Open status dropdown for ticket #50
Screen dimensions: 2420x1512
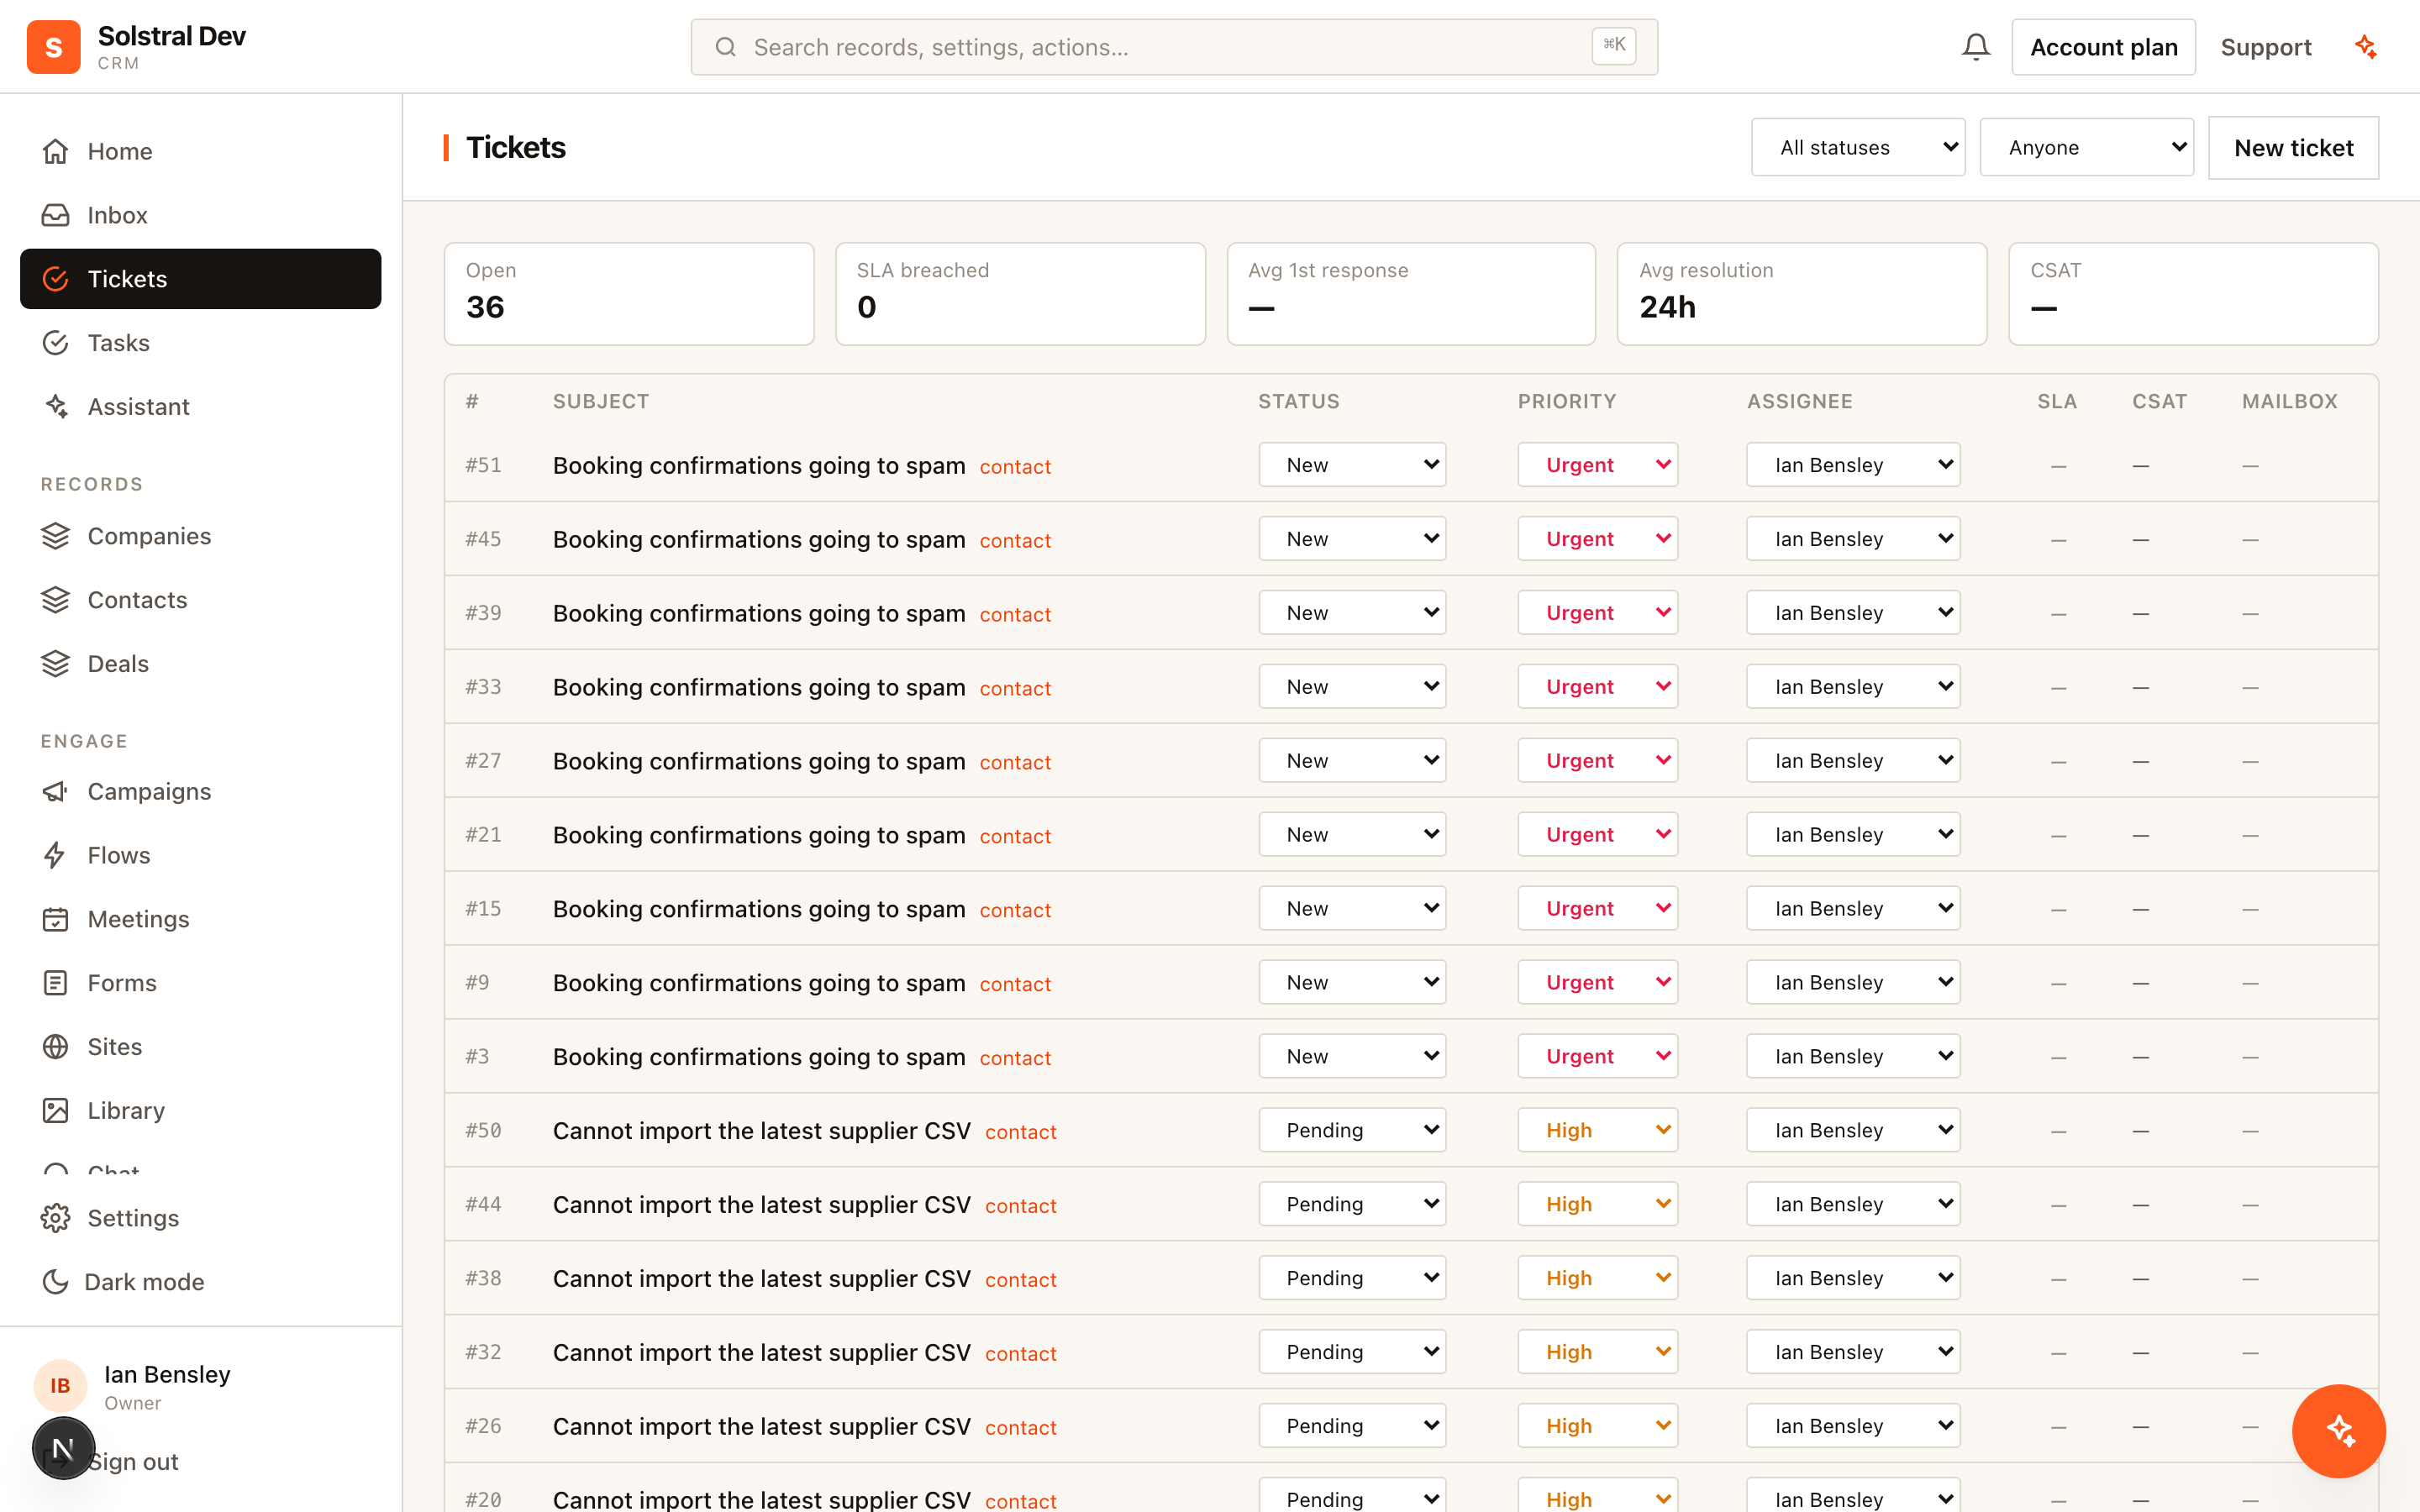coord(1352,1130)
